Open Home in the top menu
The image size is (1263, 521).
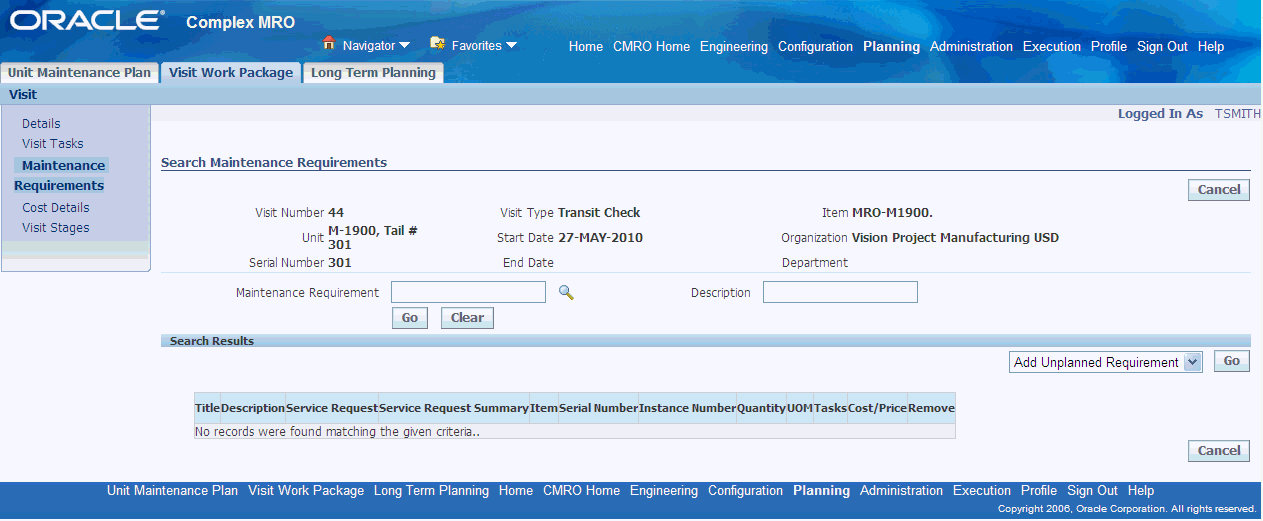click(586, 47)
